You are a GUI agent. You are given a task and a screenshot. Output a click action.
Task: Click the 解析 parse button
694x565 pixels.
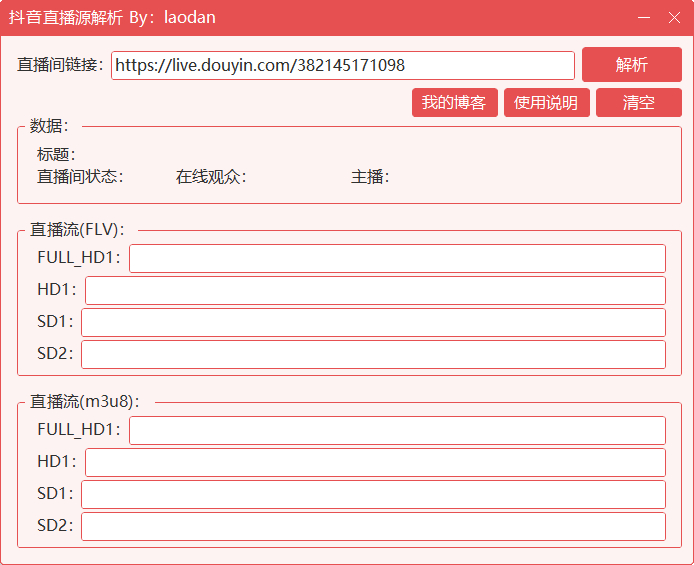point(632,65)
